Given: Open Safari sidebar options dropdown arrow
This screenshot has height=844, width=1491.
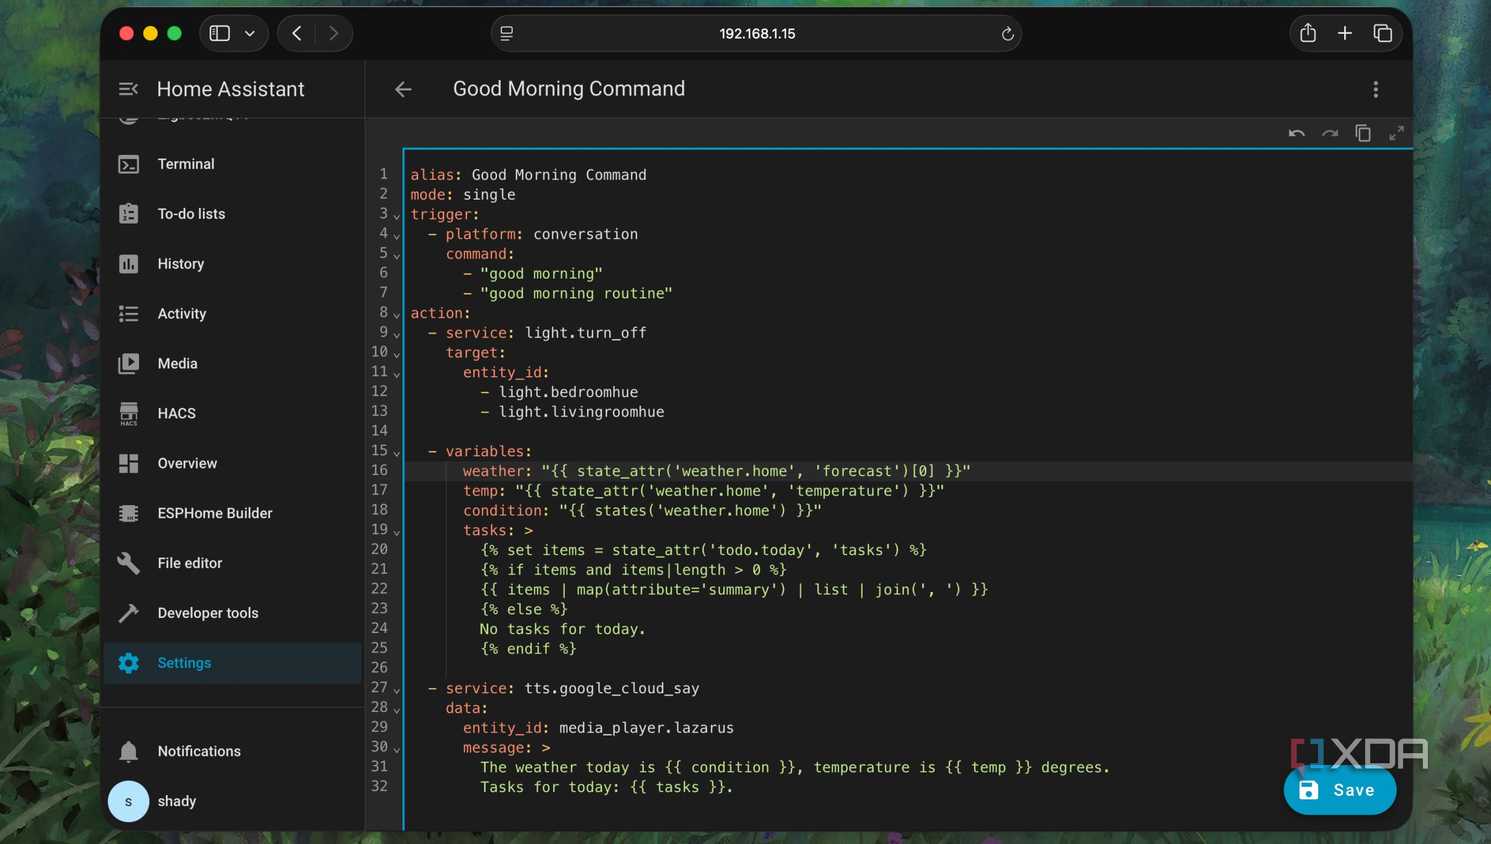Looking at the screenshot, I should pyautogui.click(x=250, y=34).
